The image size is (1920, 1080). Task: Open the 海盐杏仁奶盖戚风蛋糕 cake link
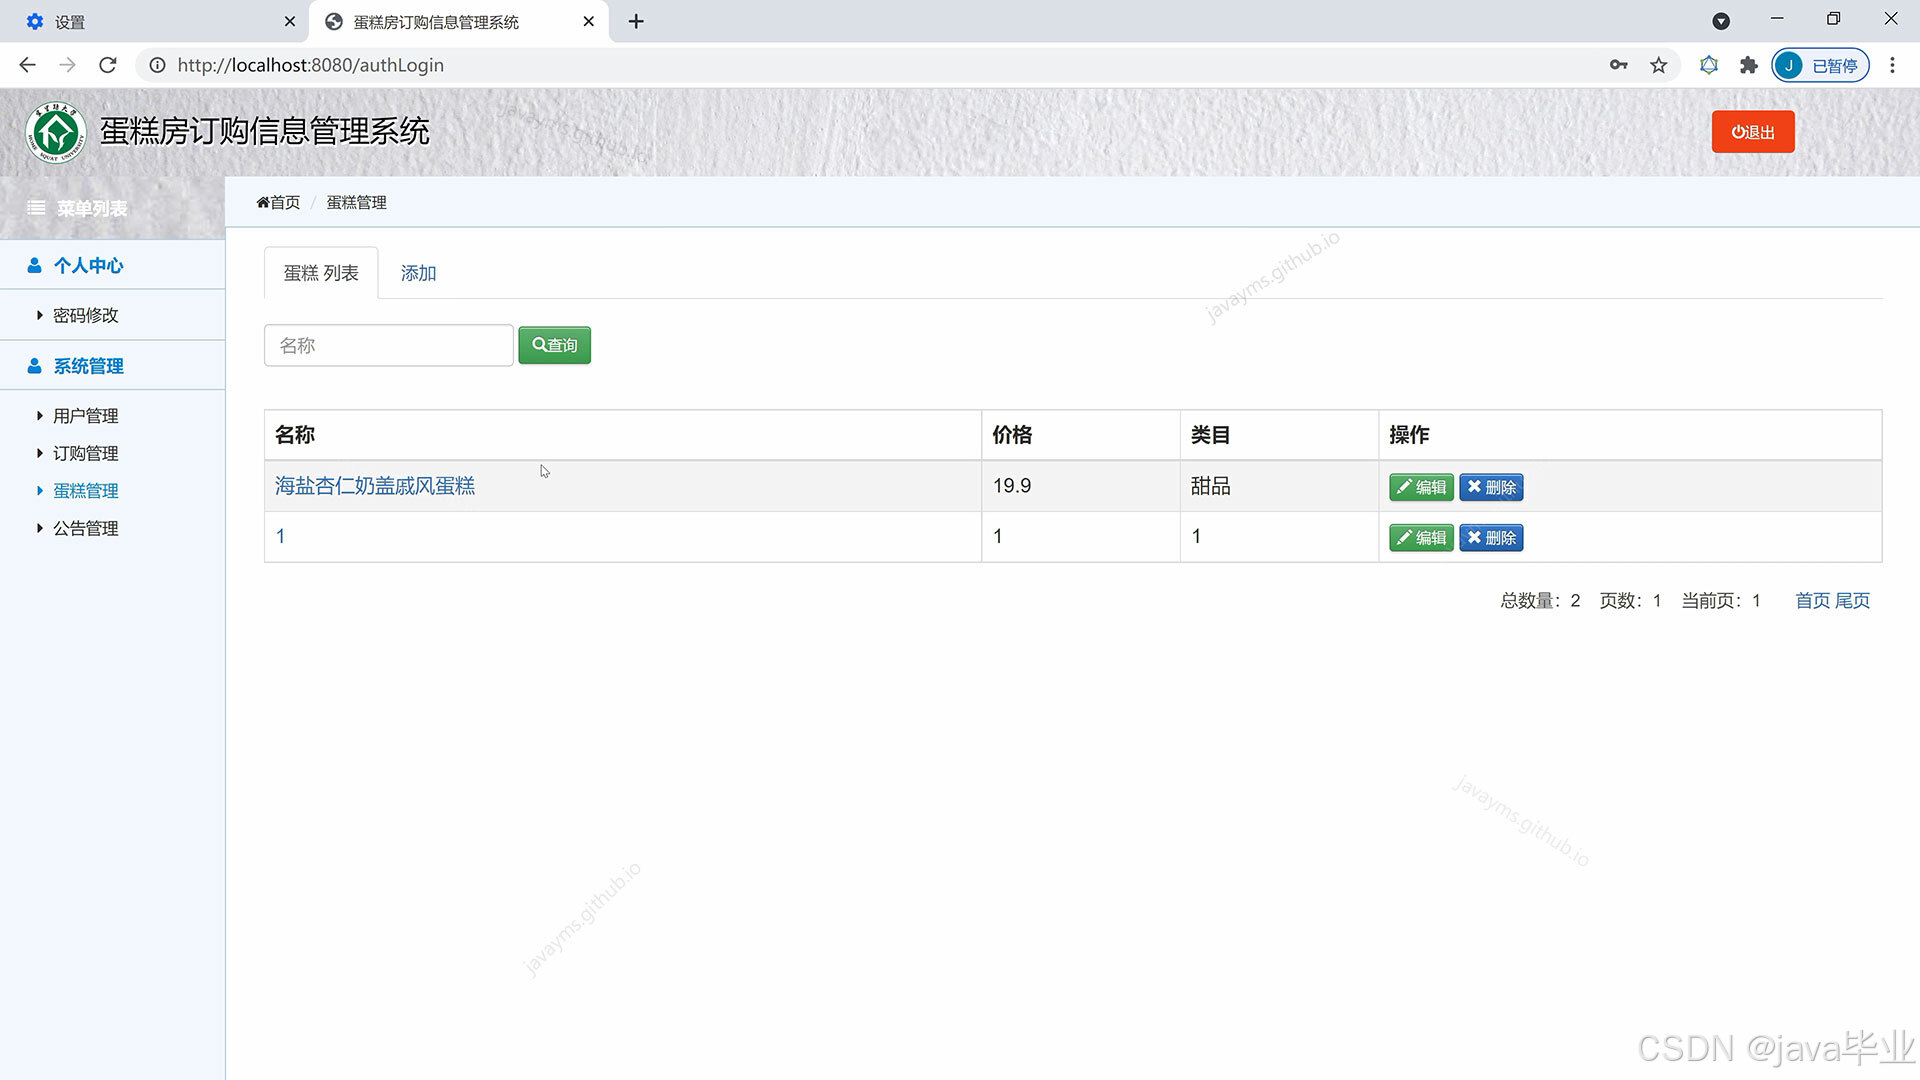click(x=375, y=486)
